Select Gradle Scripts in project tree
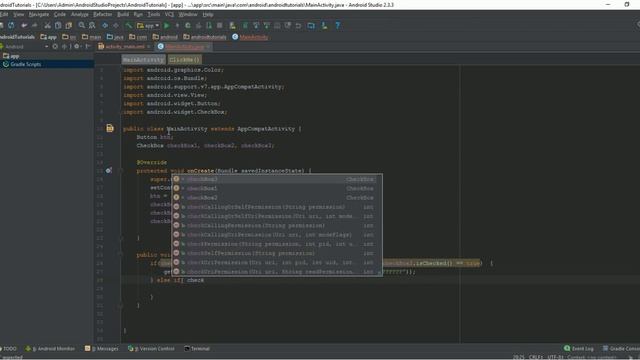The height and width of the screenshot is (360, 640). pyautogui.click(x=22, y=64)
